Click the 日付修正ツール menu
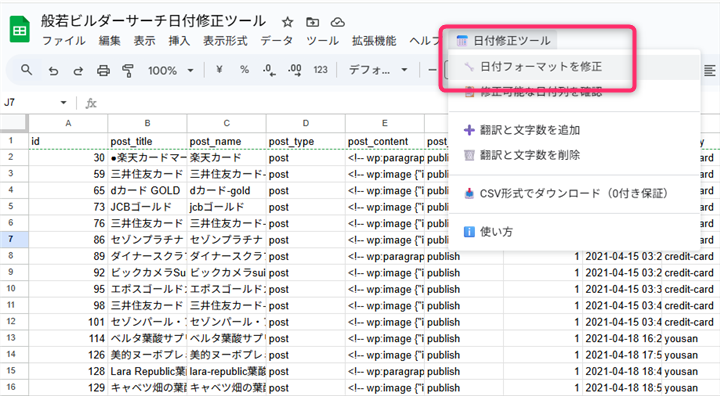 tap(504, 41)
